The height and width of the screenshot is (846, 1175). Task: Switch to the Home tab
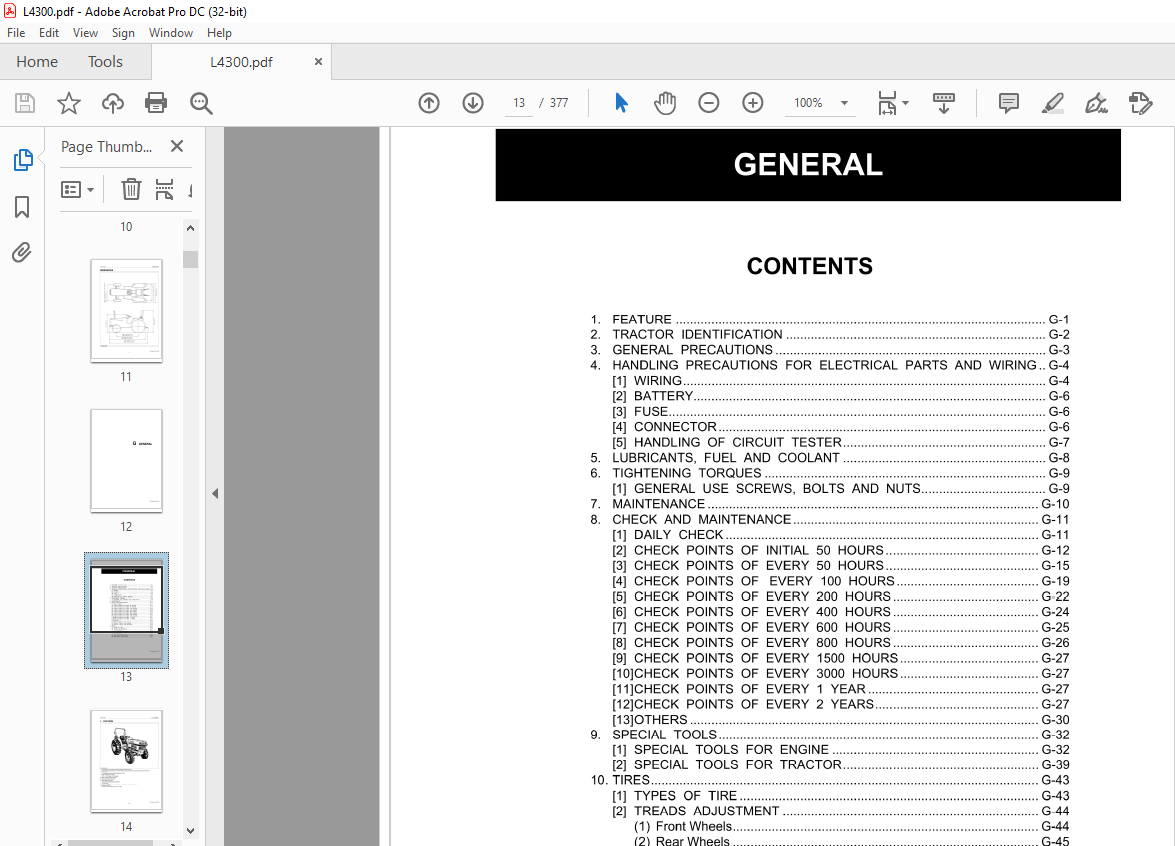(x=37, y=61)
